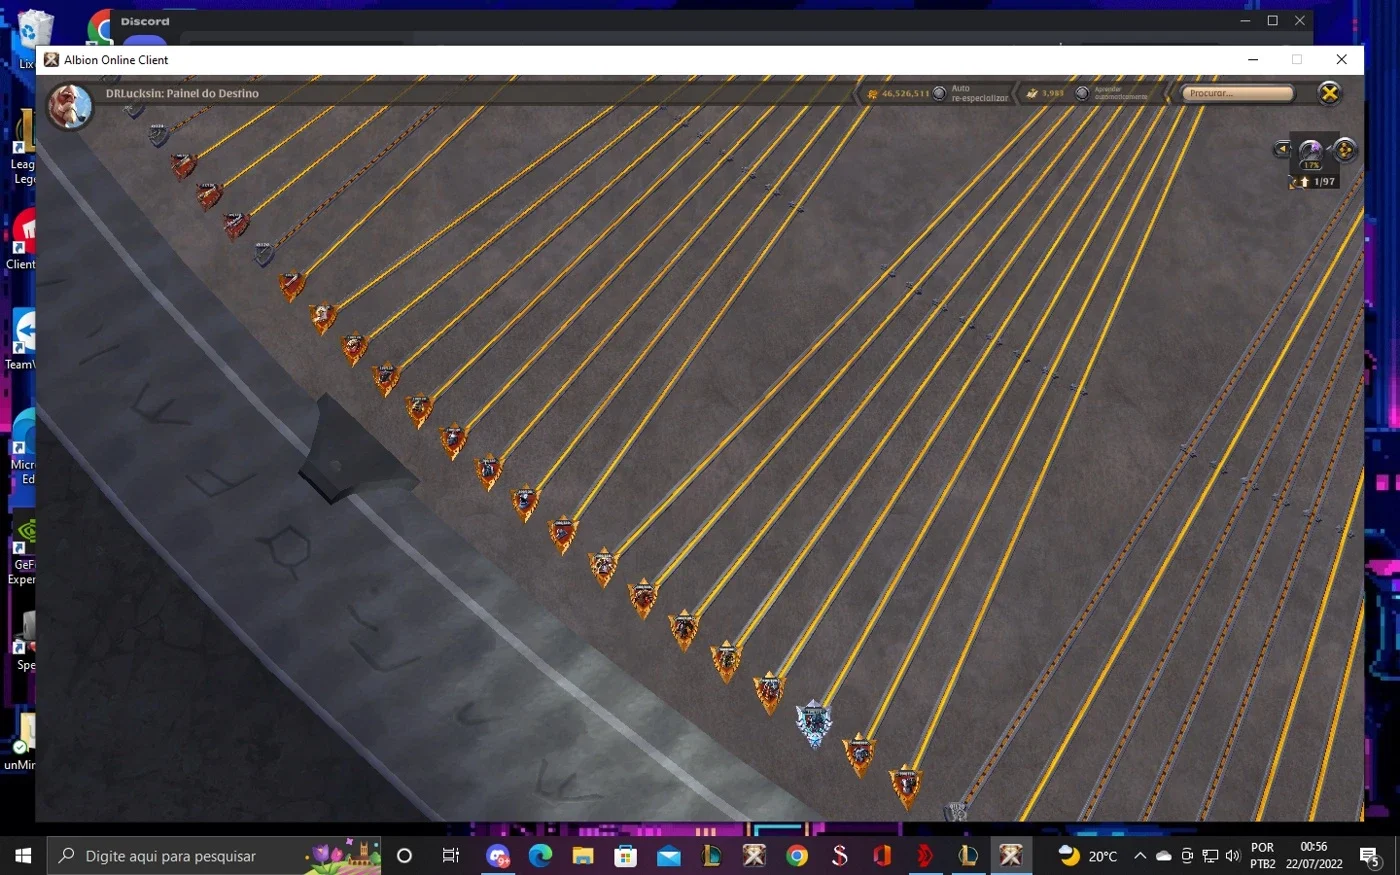This screenshot has height=875, width=1400.
Task: Launch Google Chrome from the taskbar
Action: point(797,856)
